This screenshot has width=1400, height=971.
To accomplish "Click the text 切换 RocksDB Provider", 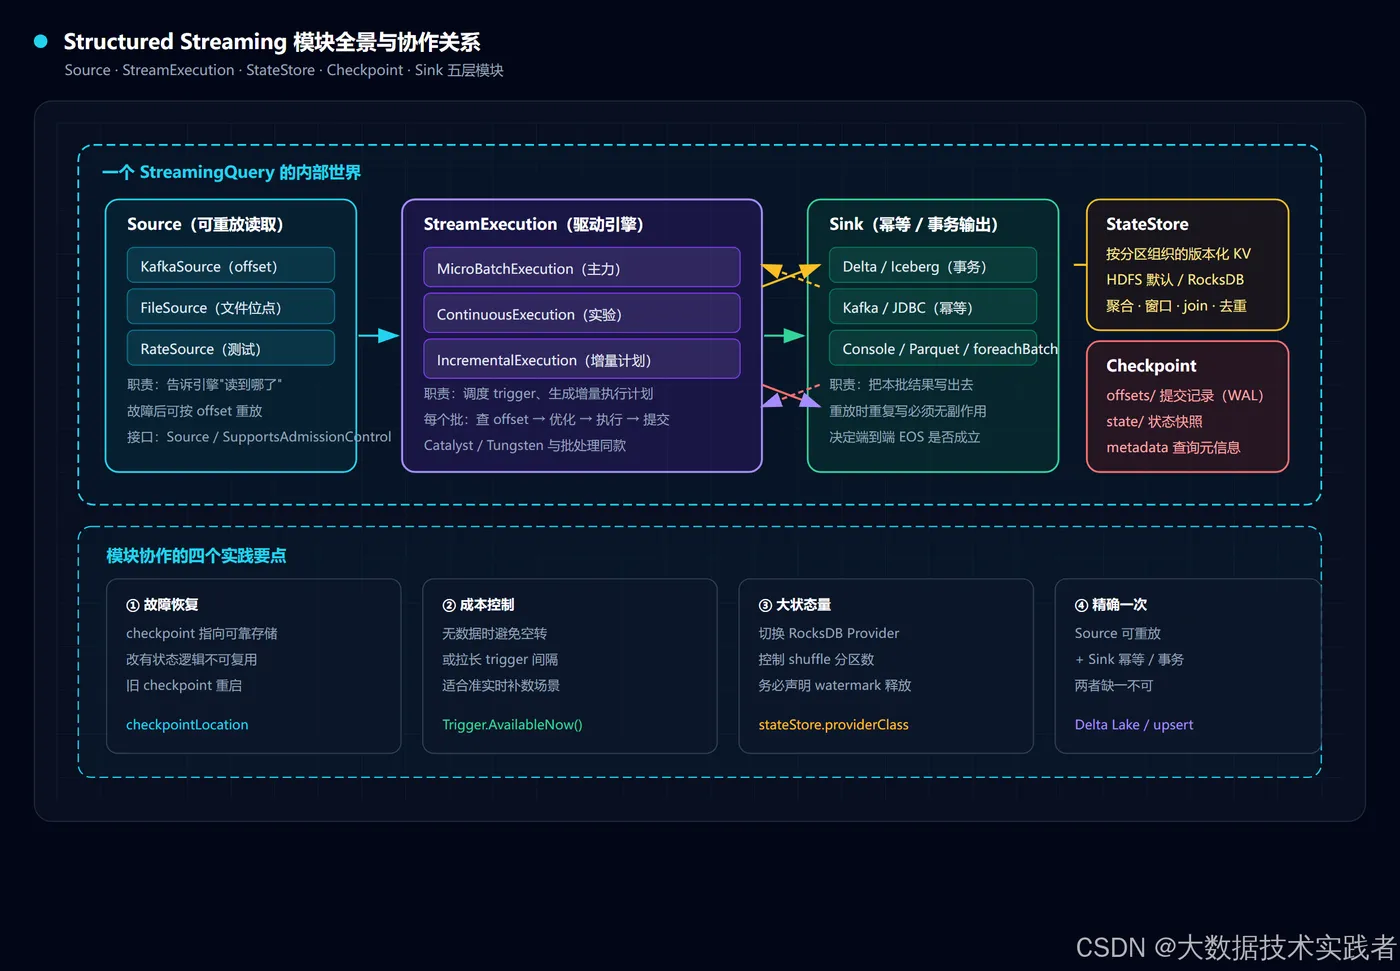I will point(829,633).
